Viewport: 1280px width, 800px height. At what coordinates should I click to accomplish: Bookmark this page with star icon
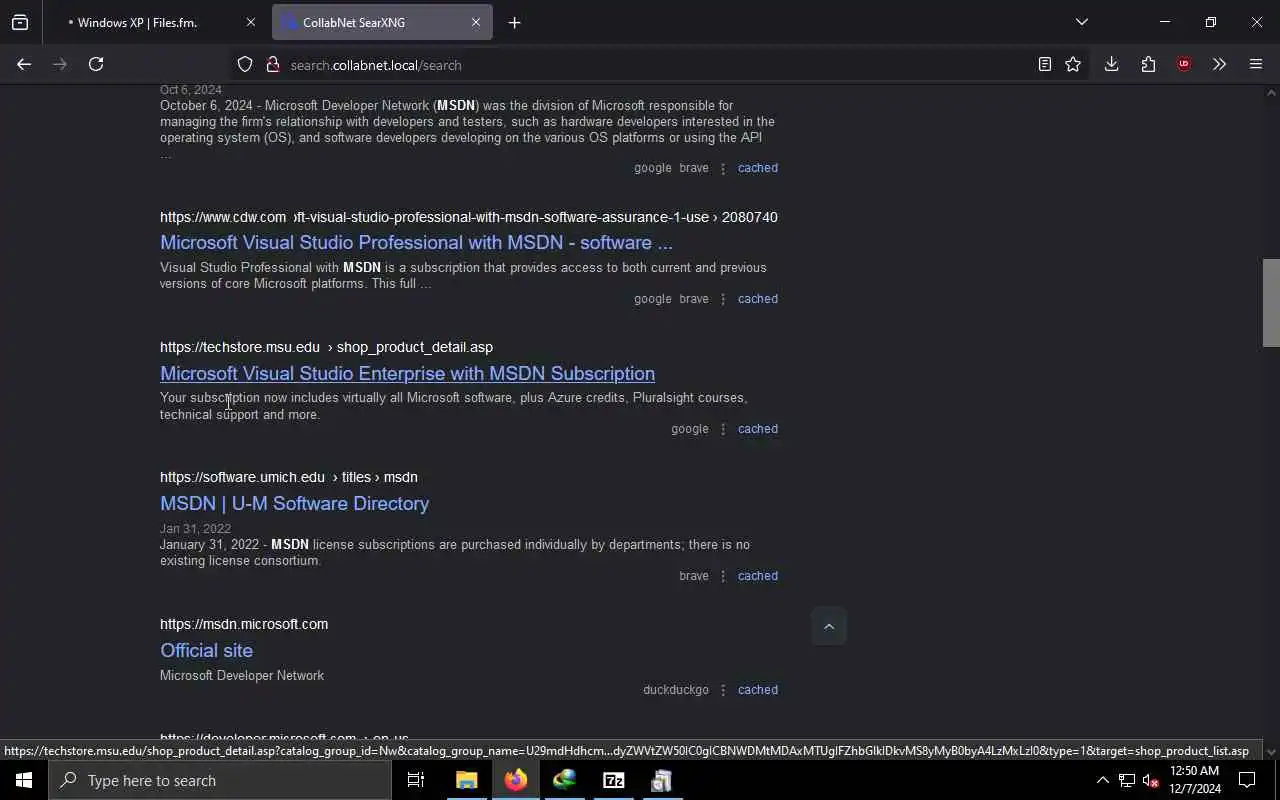[1073, 64]
